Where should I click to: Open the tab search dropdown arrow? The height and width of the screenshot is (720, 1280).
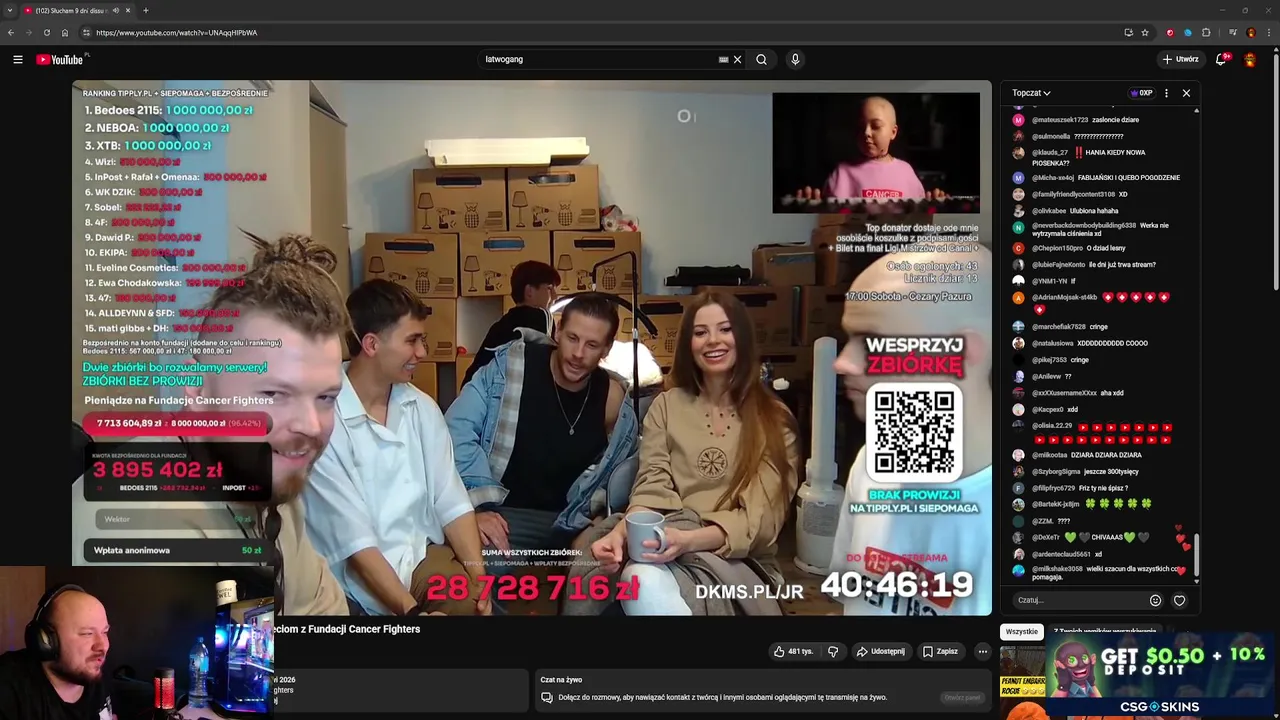coord(9,10)
